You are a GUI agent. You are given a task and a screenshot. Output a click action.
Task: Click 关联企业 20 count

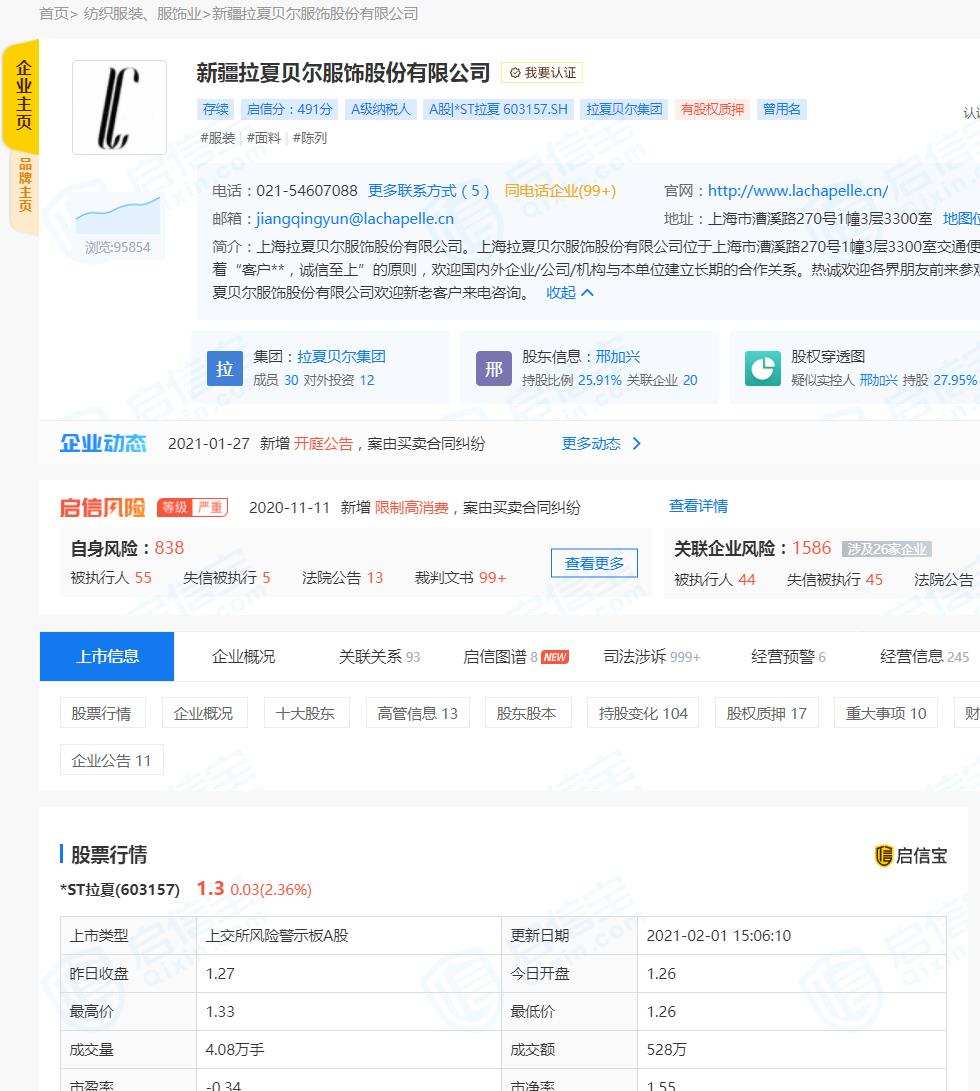point(662,380)
